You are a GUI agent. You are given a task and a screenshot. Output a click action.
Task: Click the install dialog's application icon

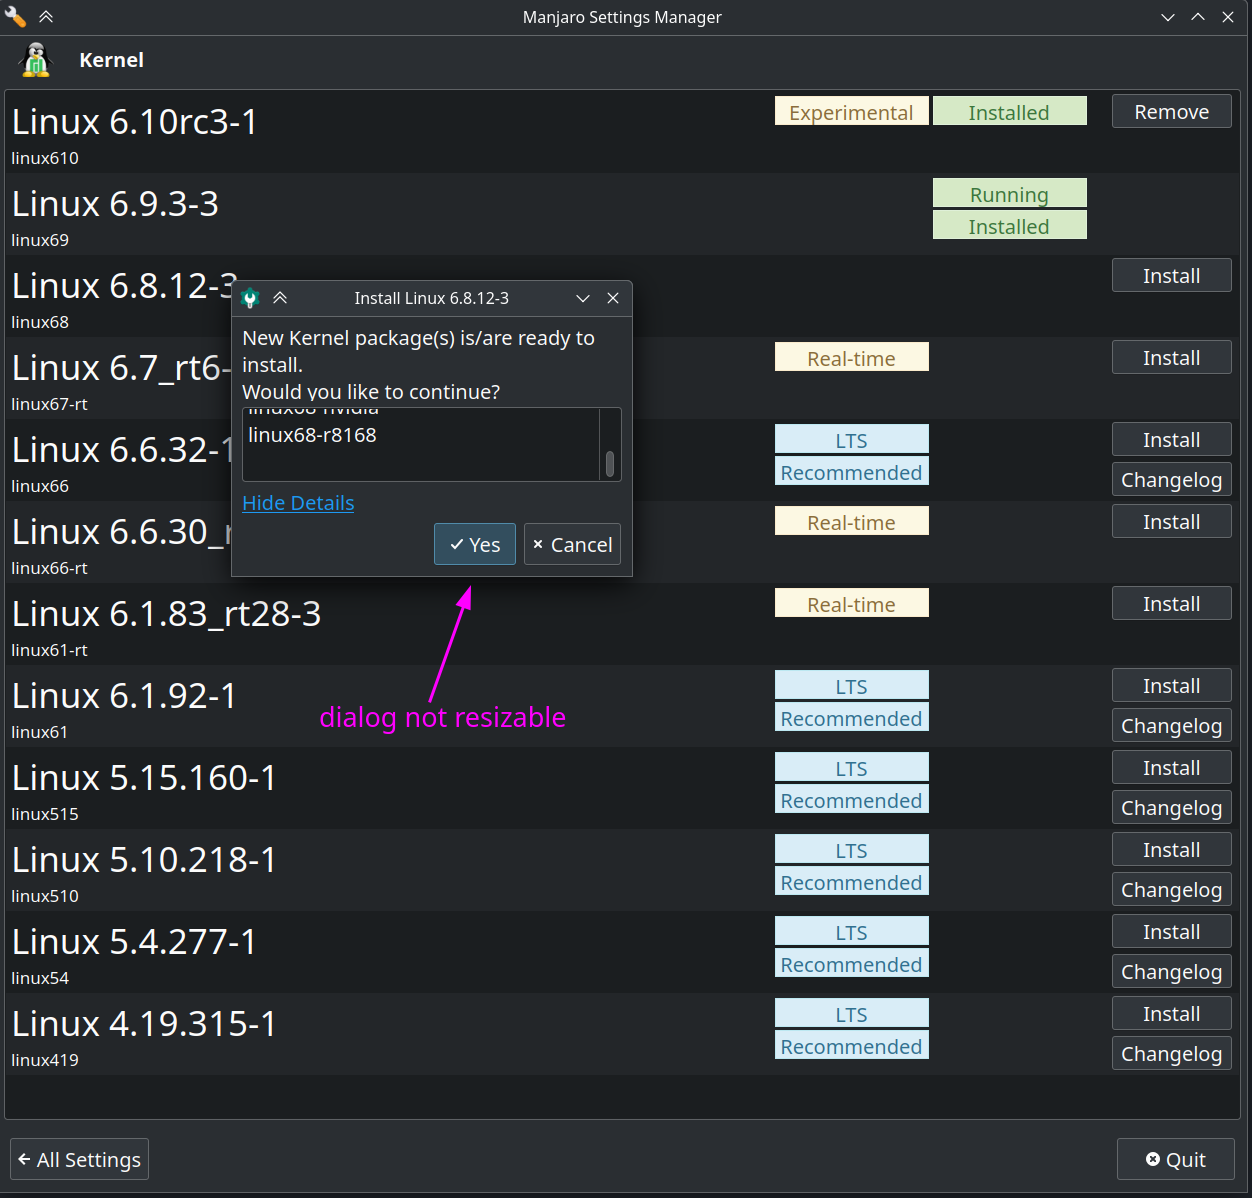250,298
